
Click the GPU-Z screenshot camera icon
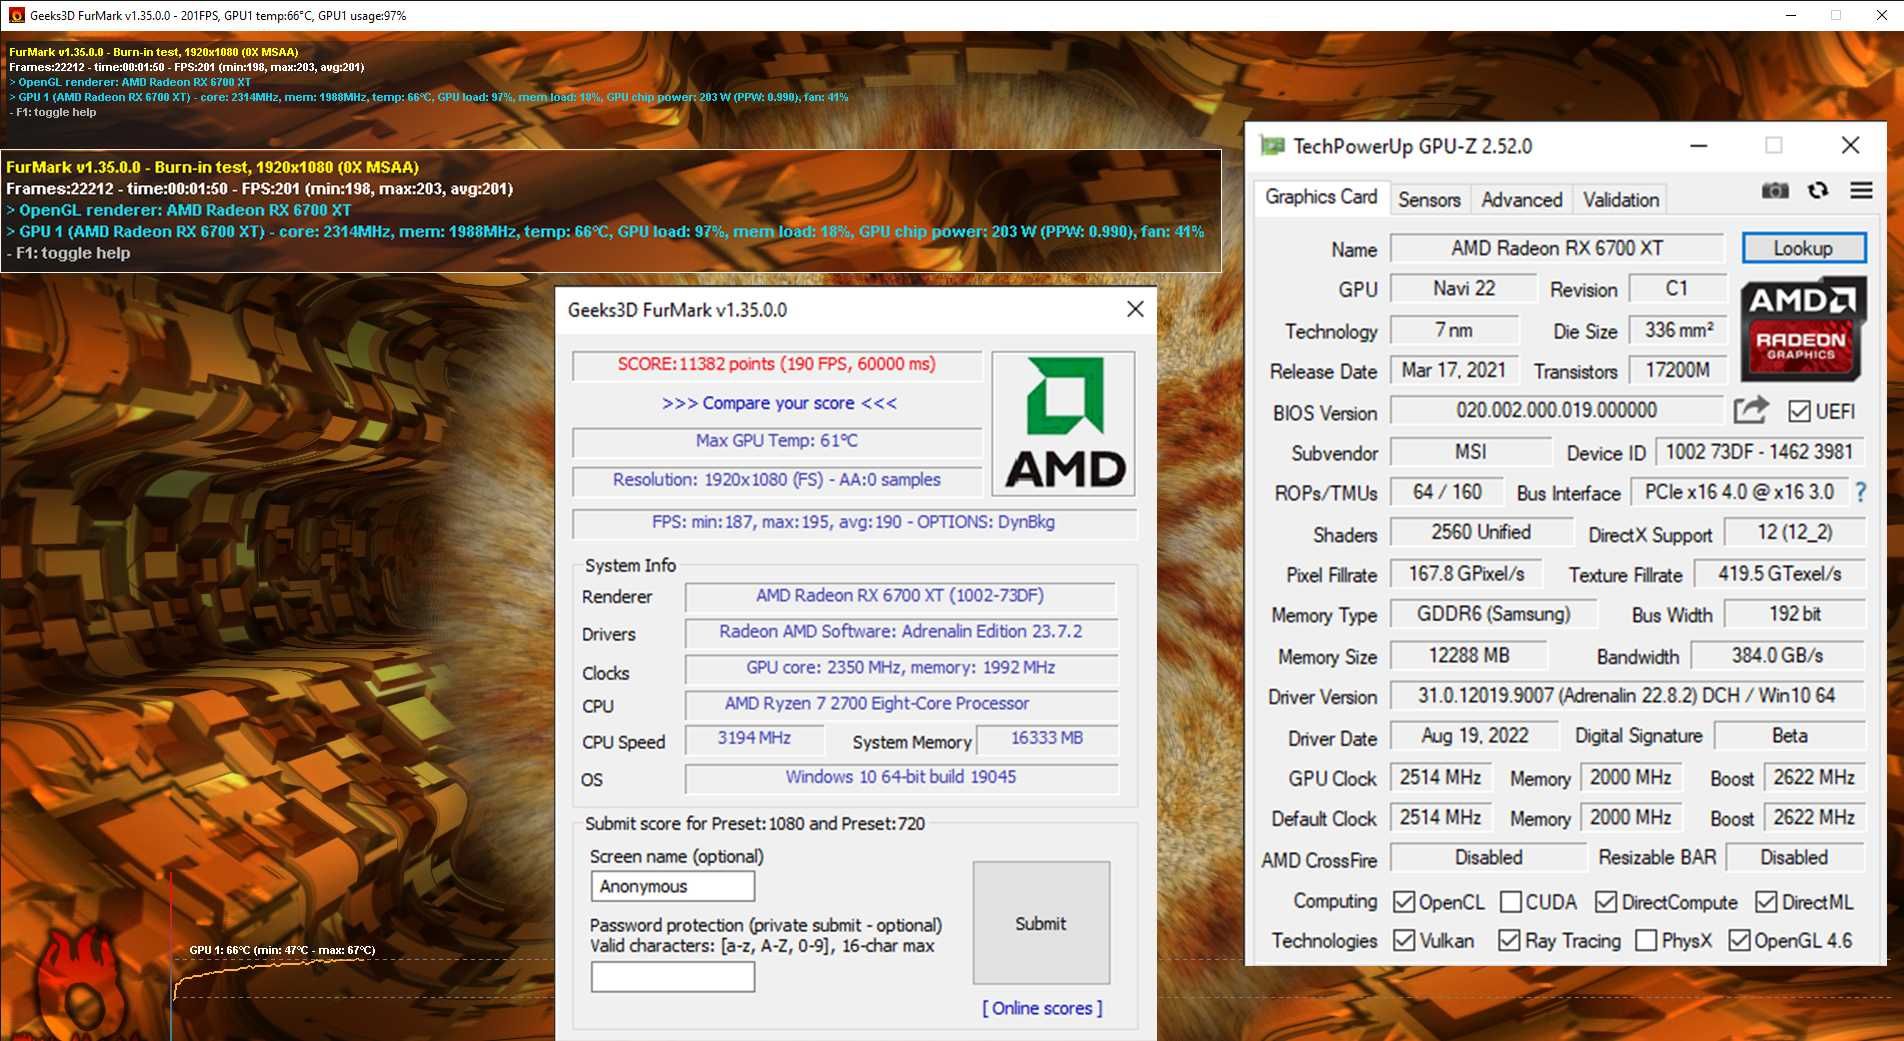(x=1775, y=190)
